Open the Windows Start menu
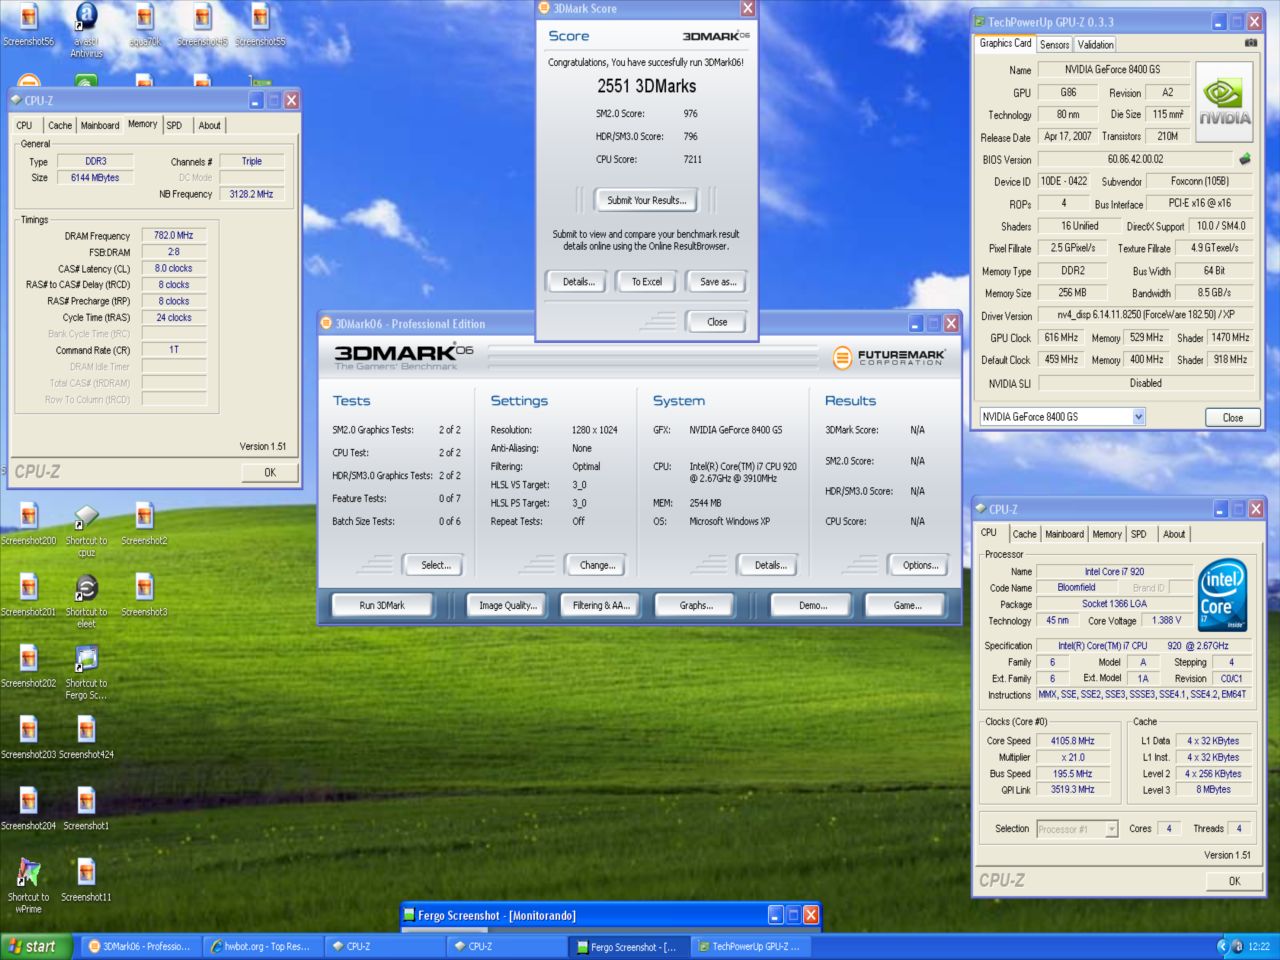The width and height of the screenshot is (1280, 960). [x=36, y=946]
